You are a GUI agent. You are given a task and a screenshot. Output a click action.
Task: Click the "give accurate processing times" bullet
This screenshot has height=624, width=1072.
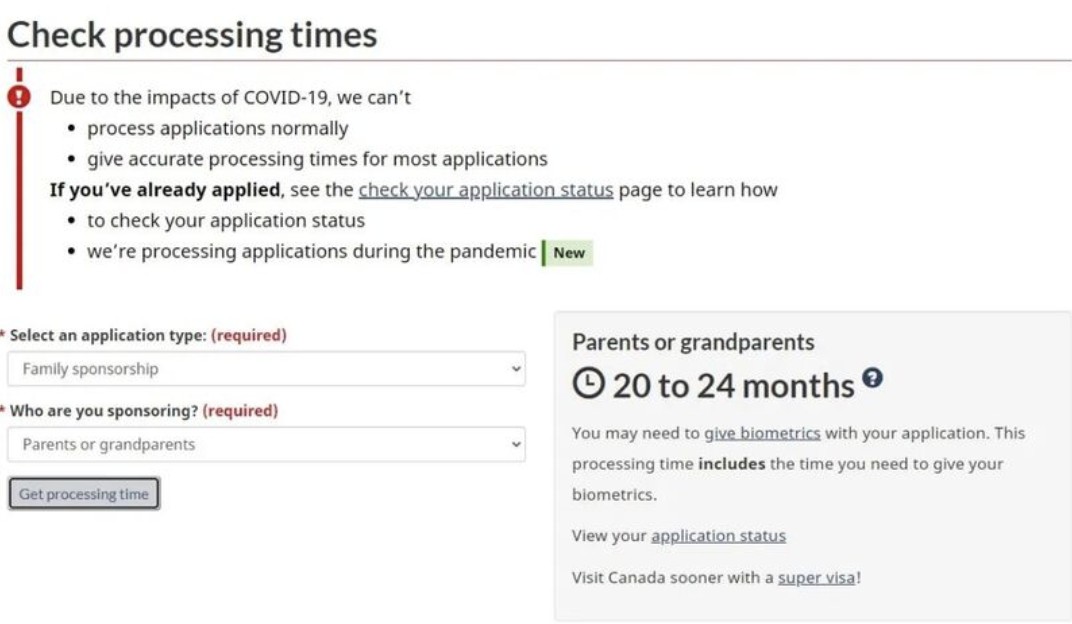317,159
